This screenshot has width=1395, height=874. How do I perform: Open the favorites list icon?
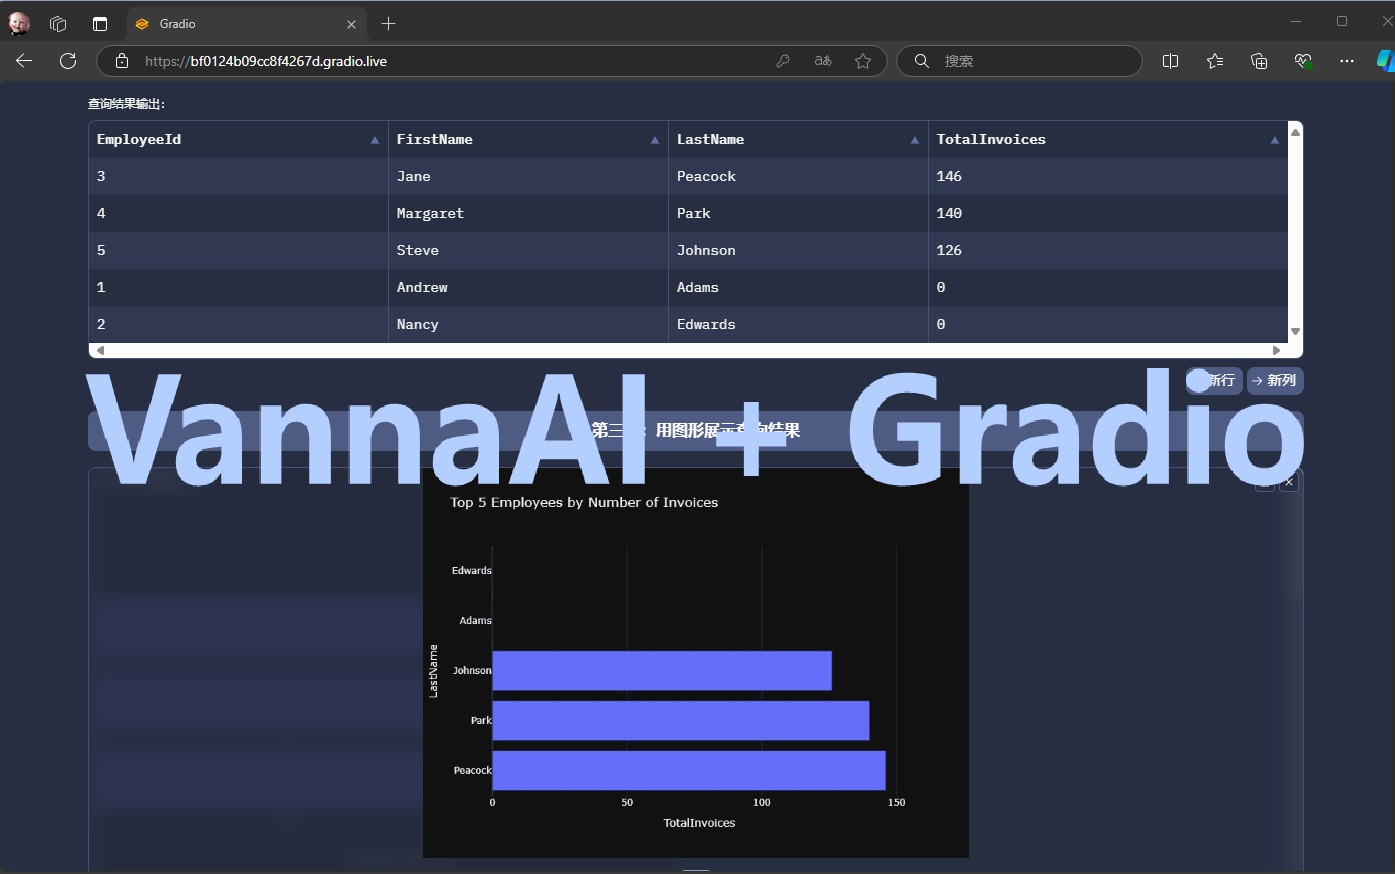(x=1214, y=61)
